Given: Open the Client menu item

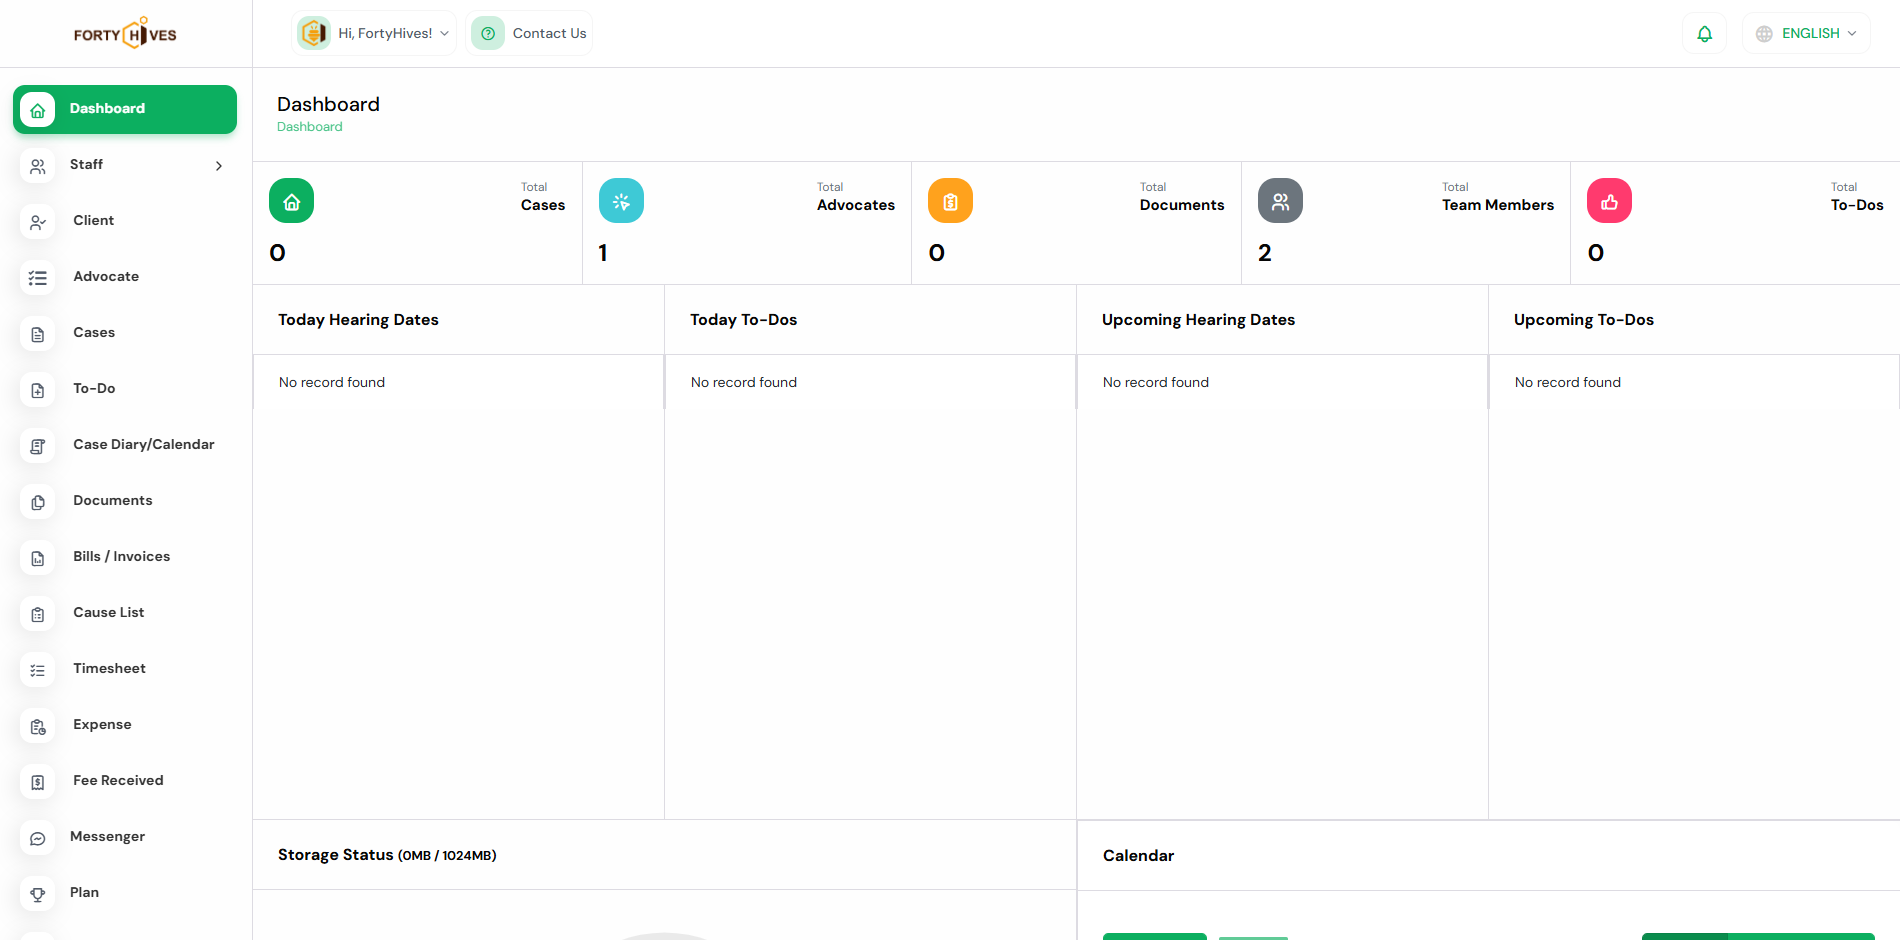Looking at the screenshot, I should tap(125, 221).
